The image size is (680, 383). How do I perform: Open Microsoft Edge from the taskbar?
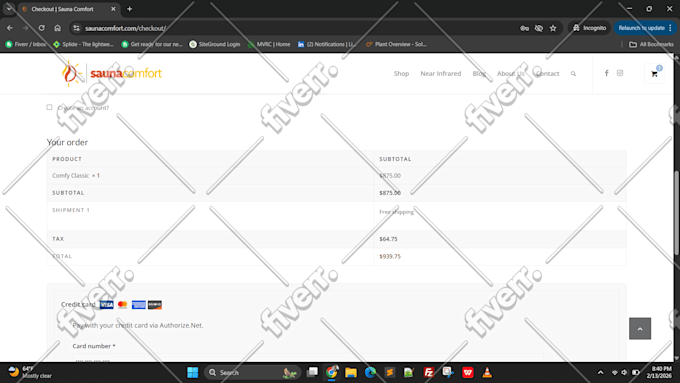(370, 373)
